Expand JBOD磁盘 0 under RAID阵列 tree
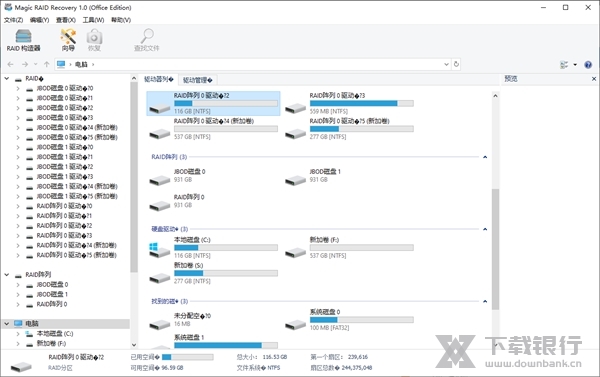The height and width of the screenshot is (377, 600). (18, 285)
